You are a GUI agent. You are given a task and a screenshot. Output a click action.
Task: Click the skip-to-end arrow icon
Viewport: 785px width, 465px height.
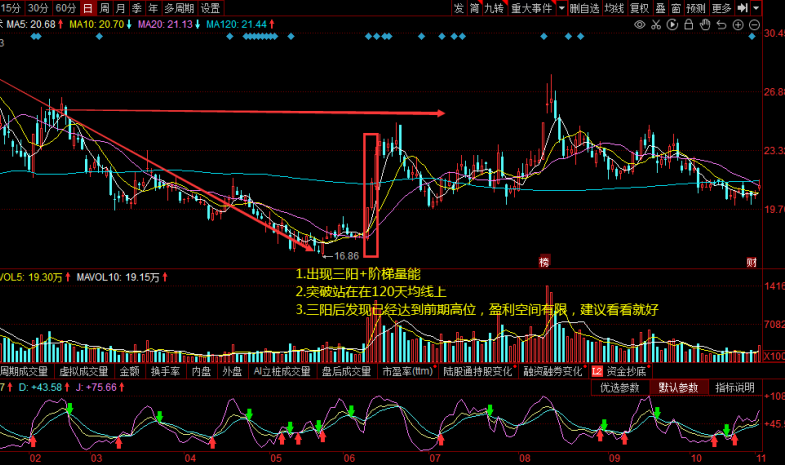coord(743,8)
